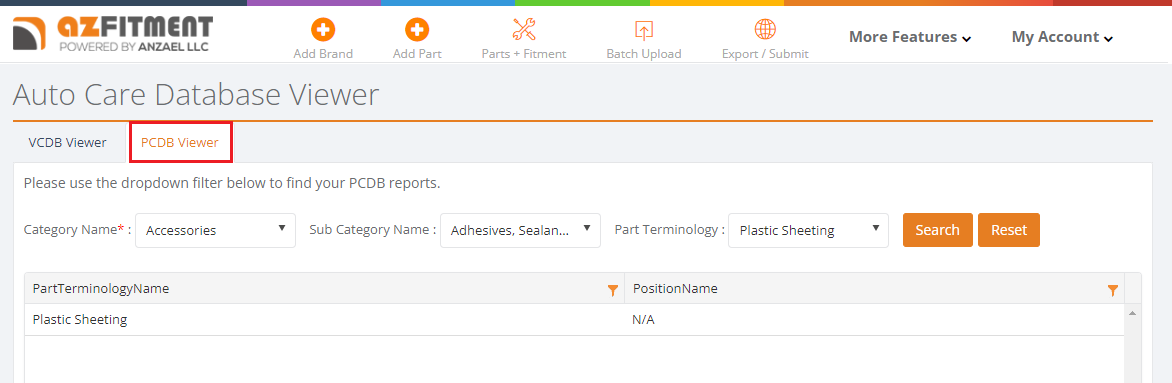Open the Part Terminology dropdown
This screenshot has height=383, width=1172.
[x=808, y=230]
